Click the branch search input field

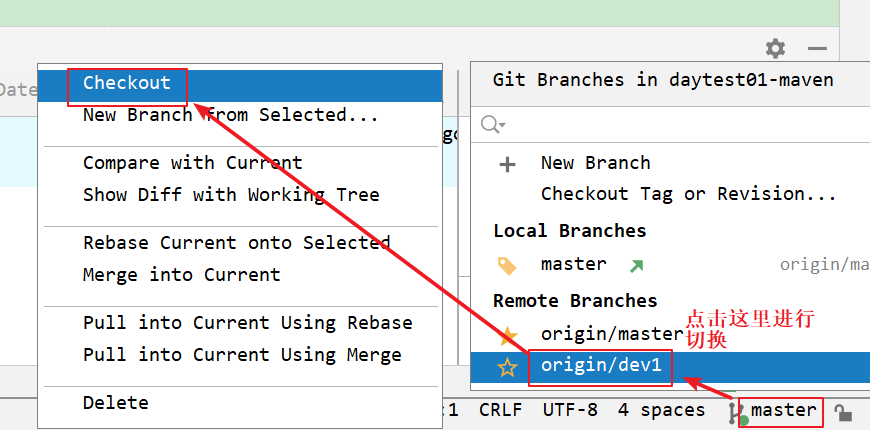[x=680, y=124]
